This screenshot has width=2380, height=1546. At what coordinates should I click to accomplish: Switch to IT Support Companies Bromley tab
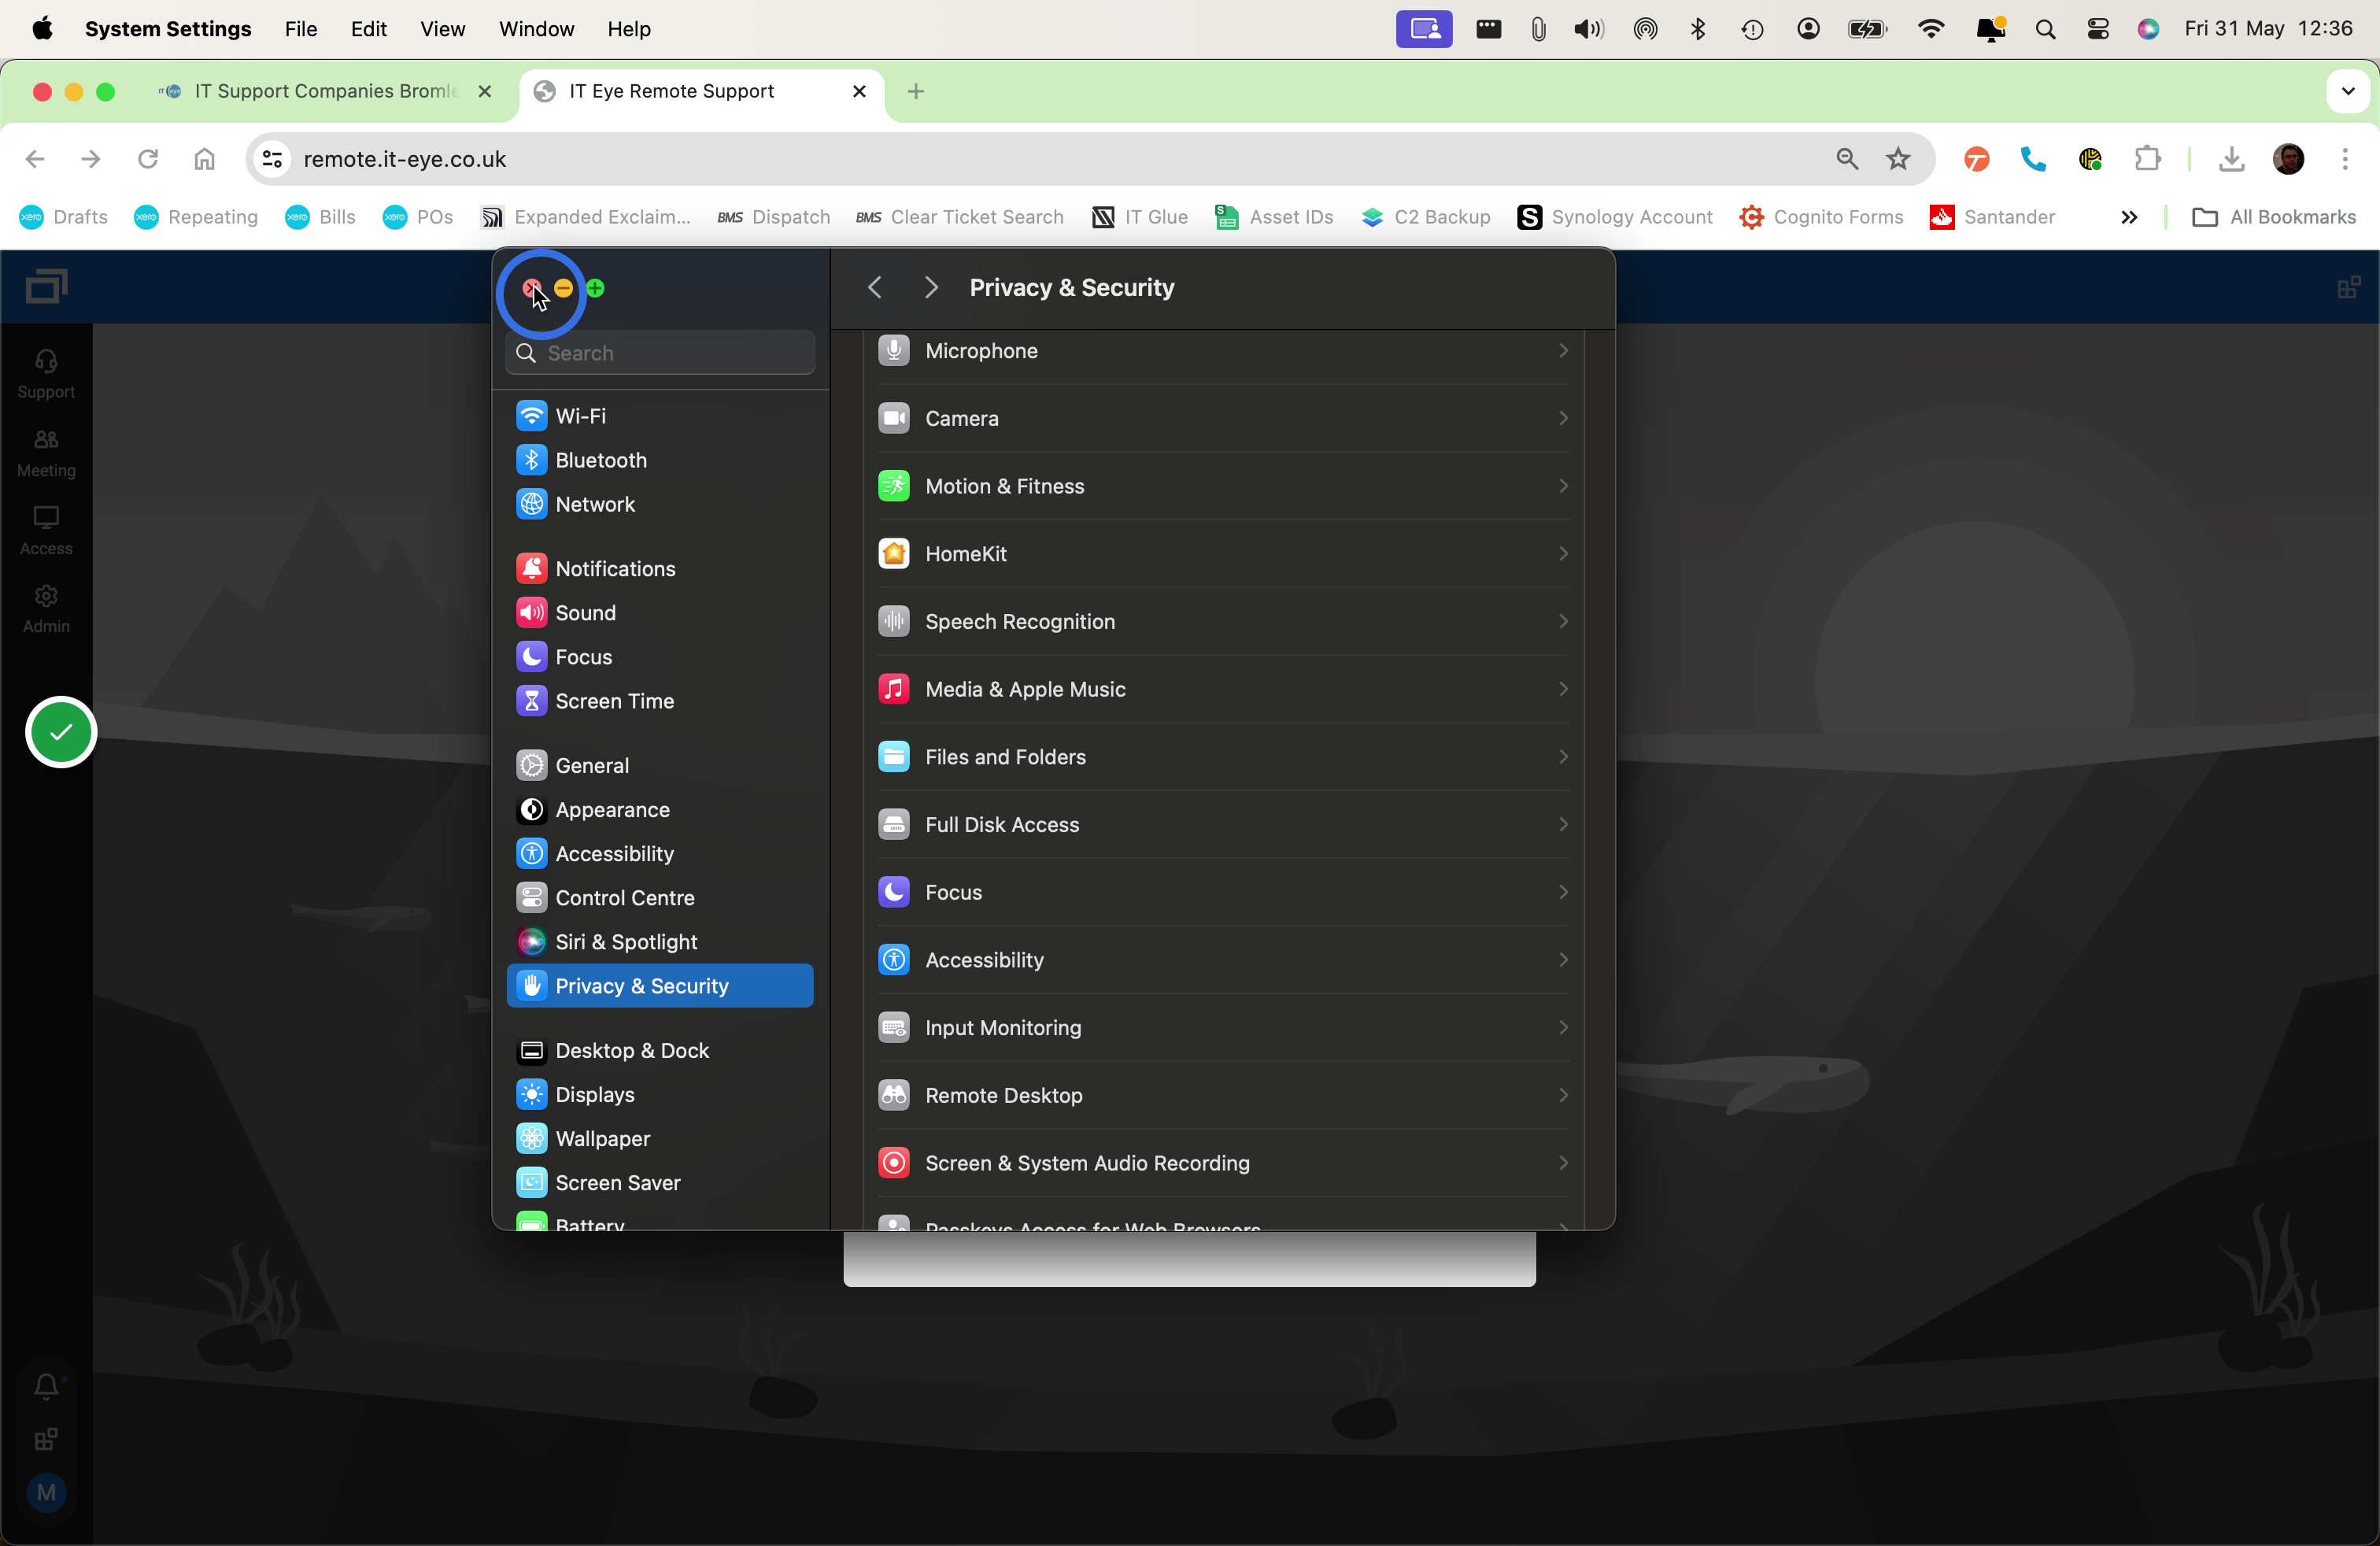325,91
